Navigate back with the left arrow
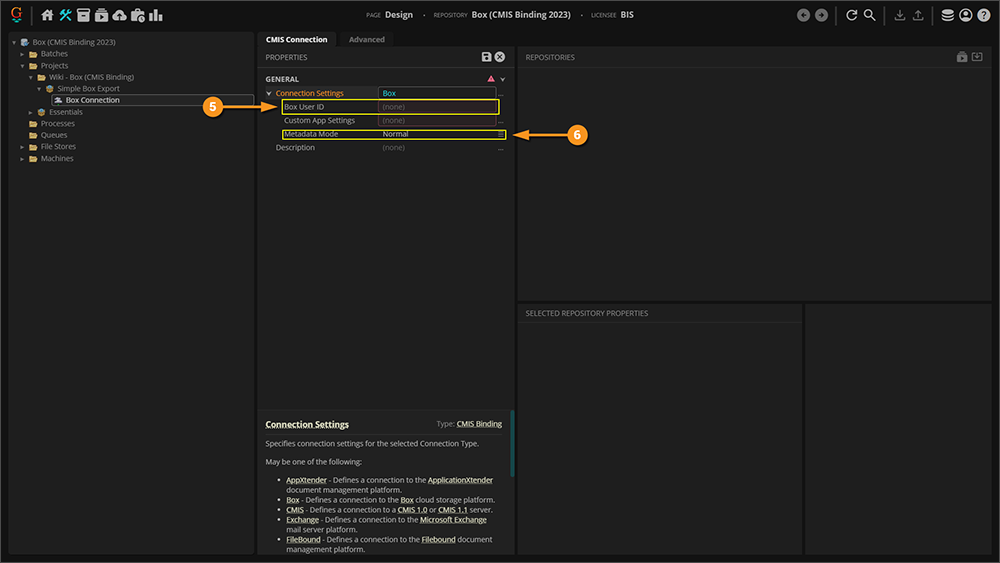Screen dimensions: 1000x563 804,15
